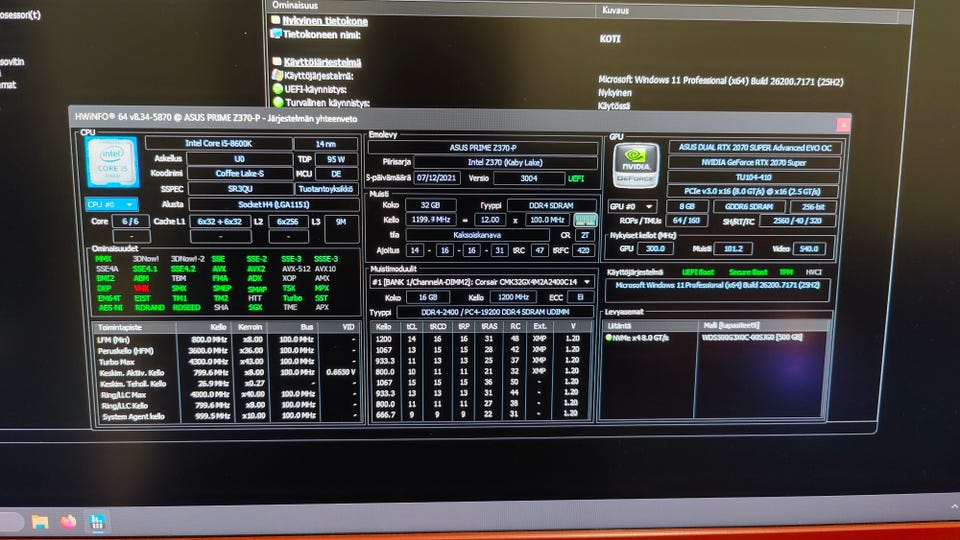This screenshot has height=540, width=960.
Task: Select the System Agent kello row
Action: (x=227, y=416)
